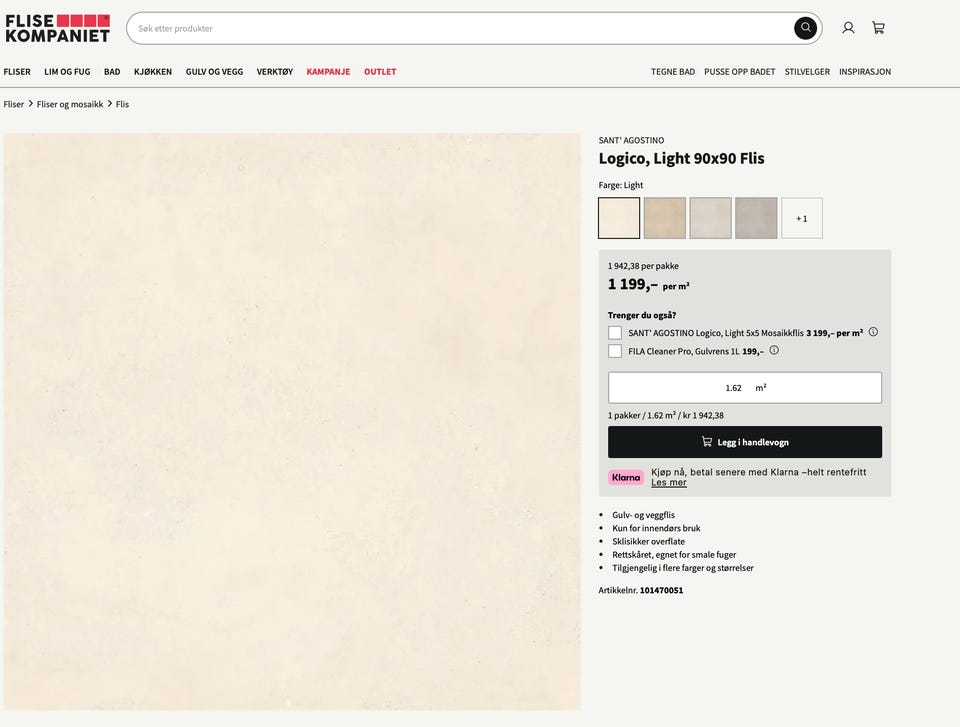Screen dimensions: 960x727
Task: Click the Gulv- og veggflis bullet
Action: click(643, 515)
